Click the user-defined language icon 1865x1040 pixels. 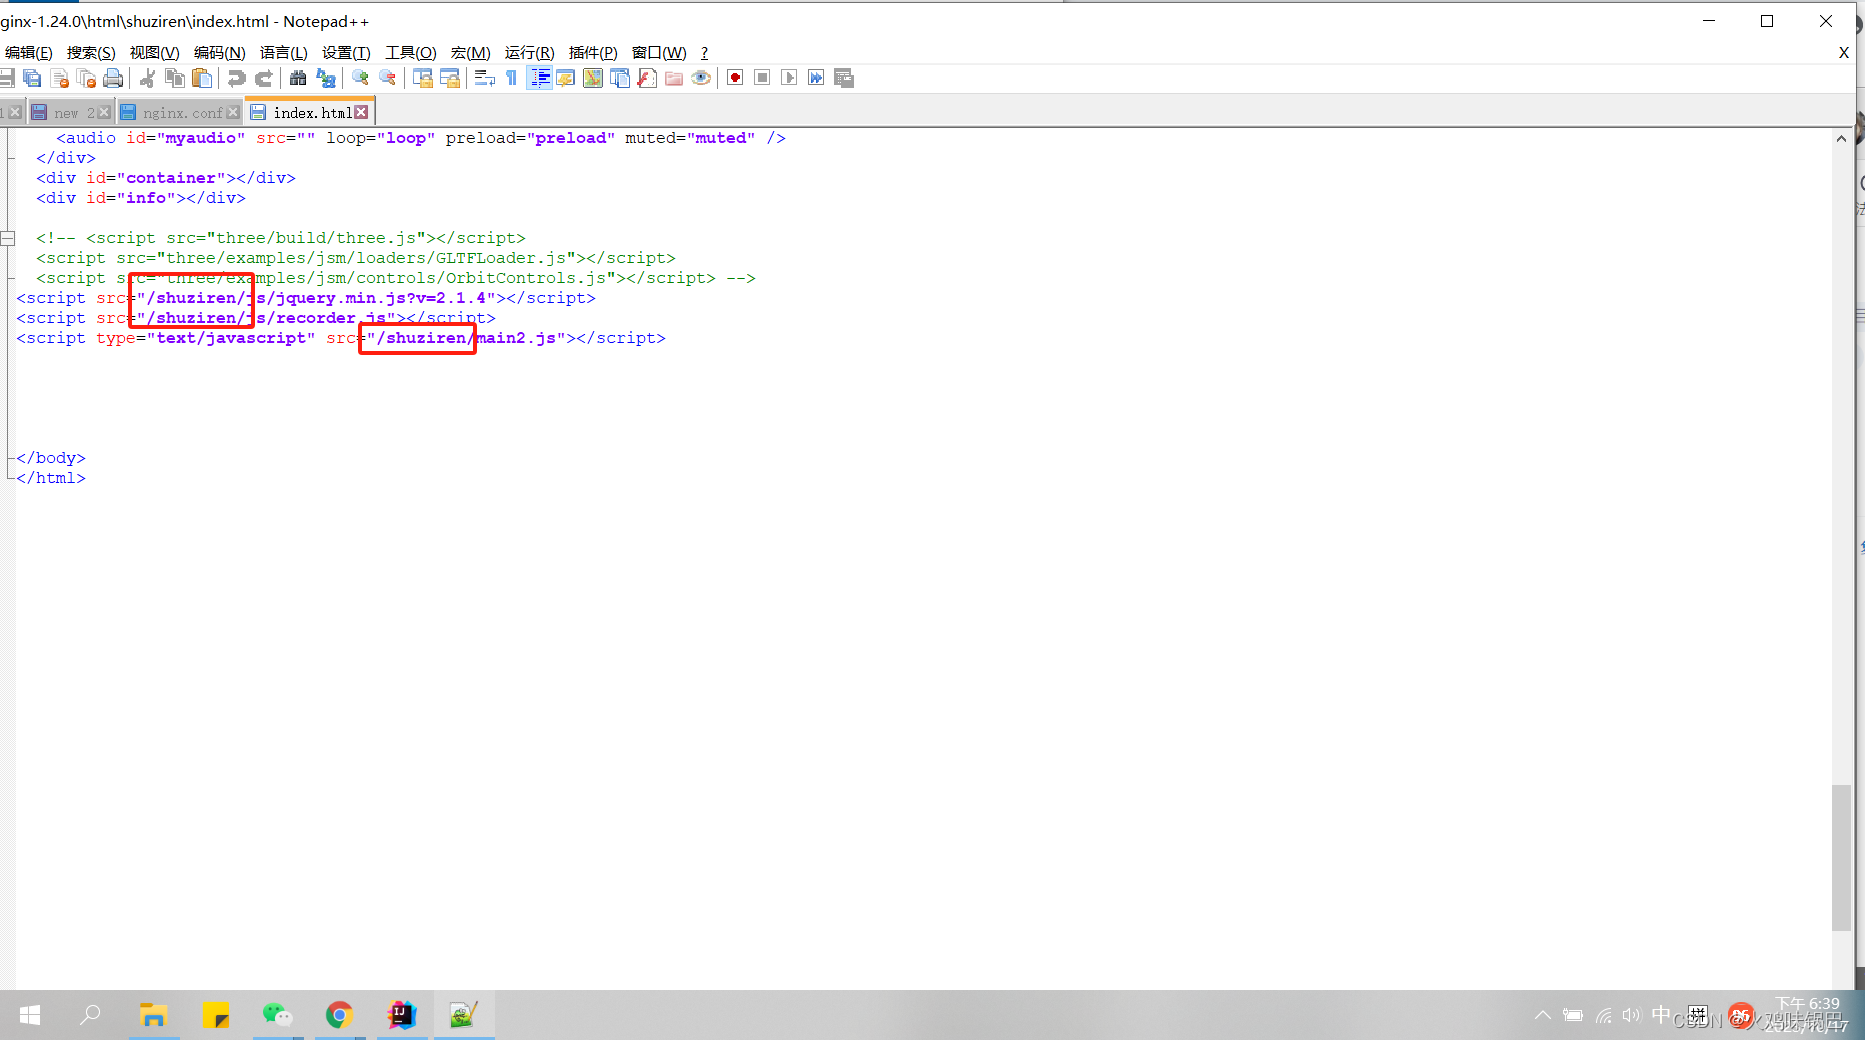[566, 78]
